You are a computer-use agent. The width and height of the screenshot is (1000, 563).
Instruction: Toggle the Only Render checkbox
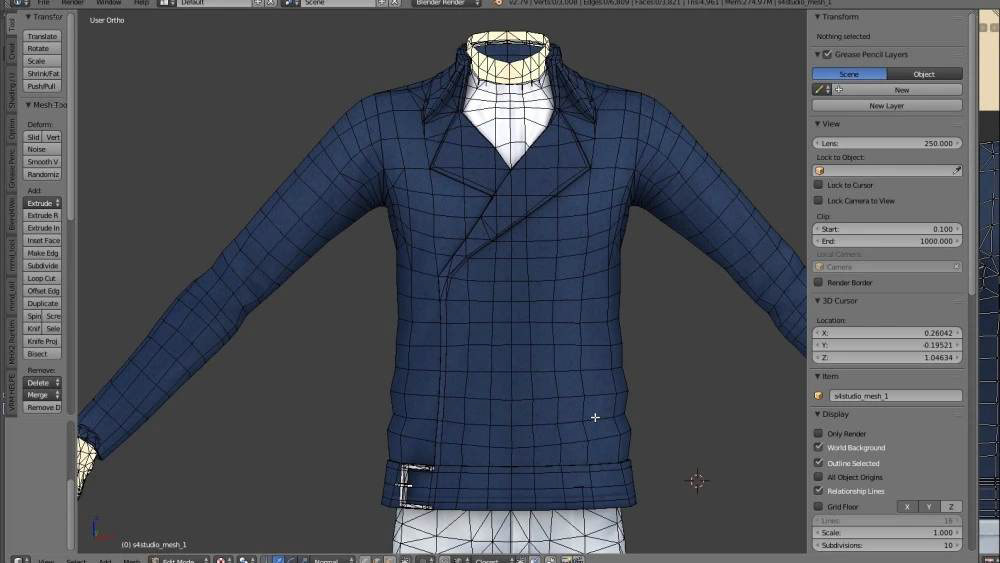818,434
